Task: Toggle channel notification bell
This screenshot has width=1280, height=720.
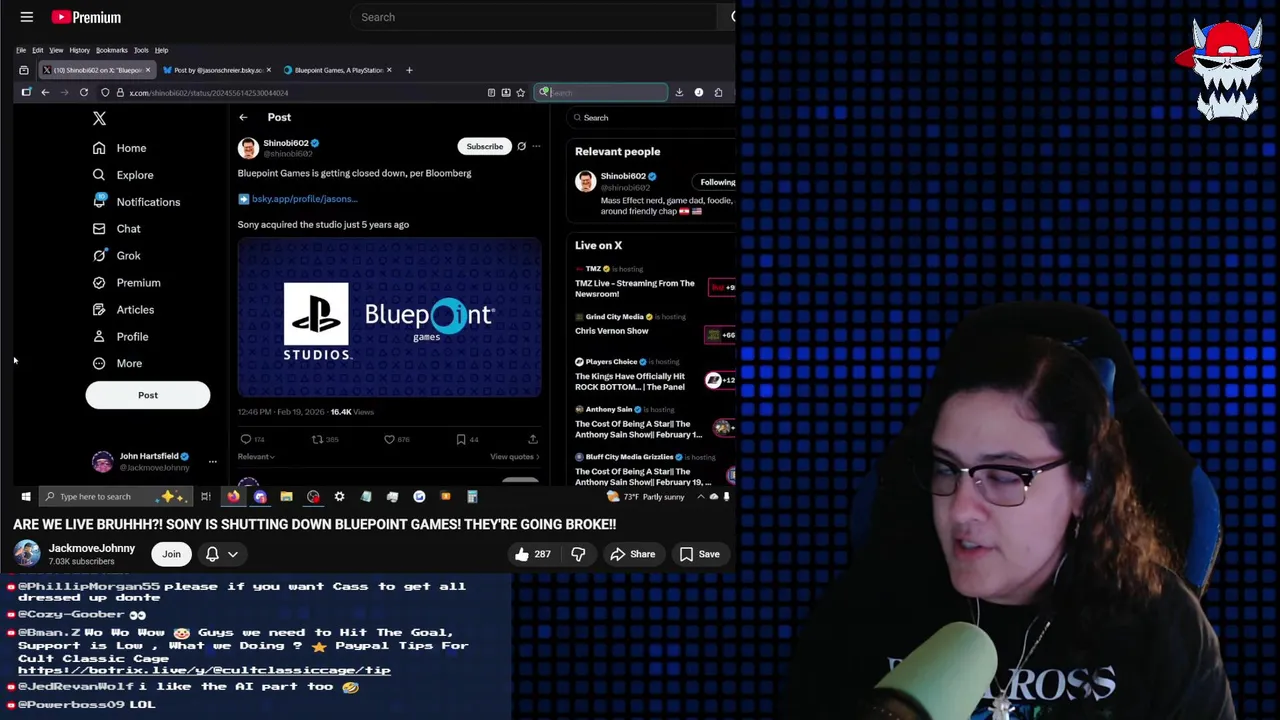Action: (x=212, y=554)
